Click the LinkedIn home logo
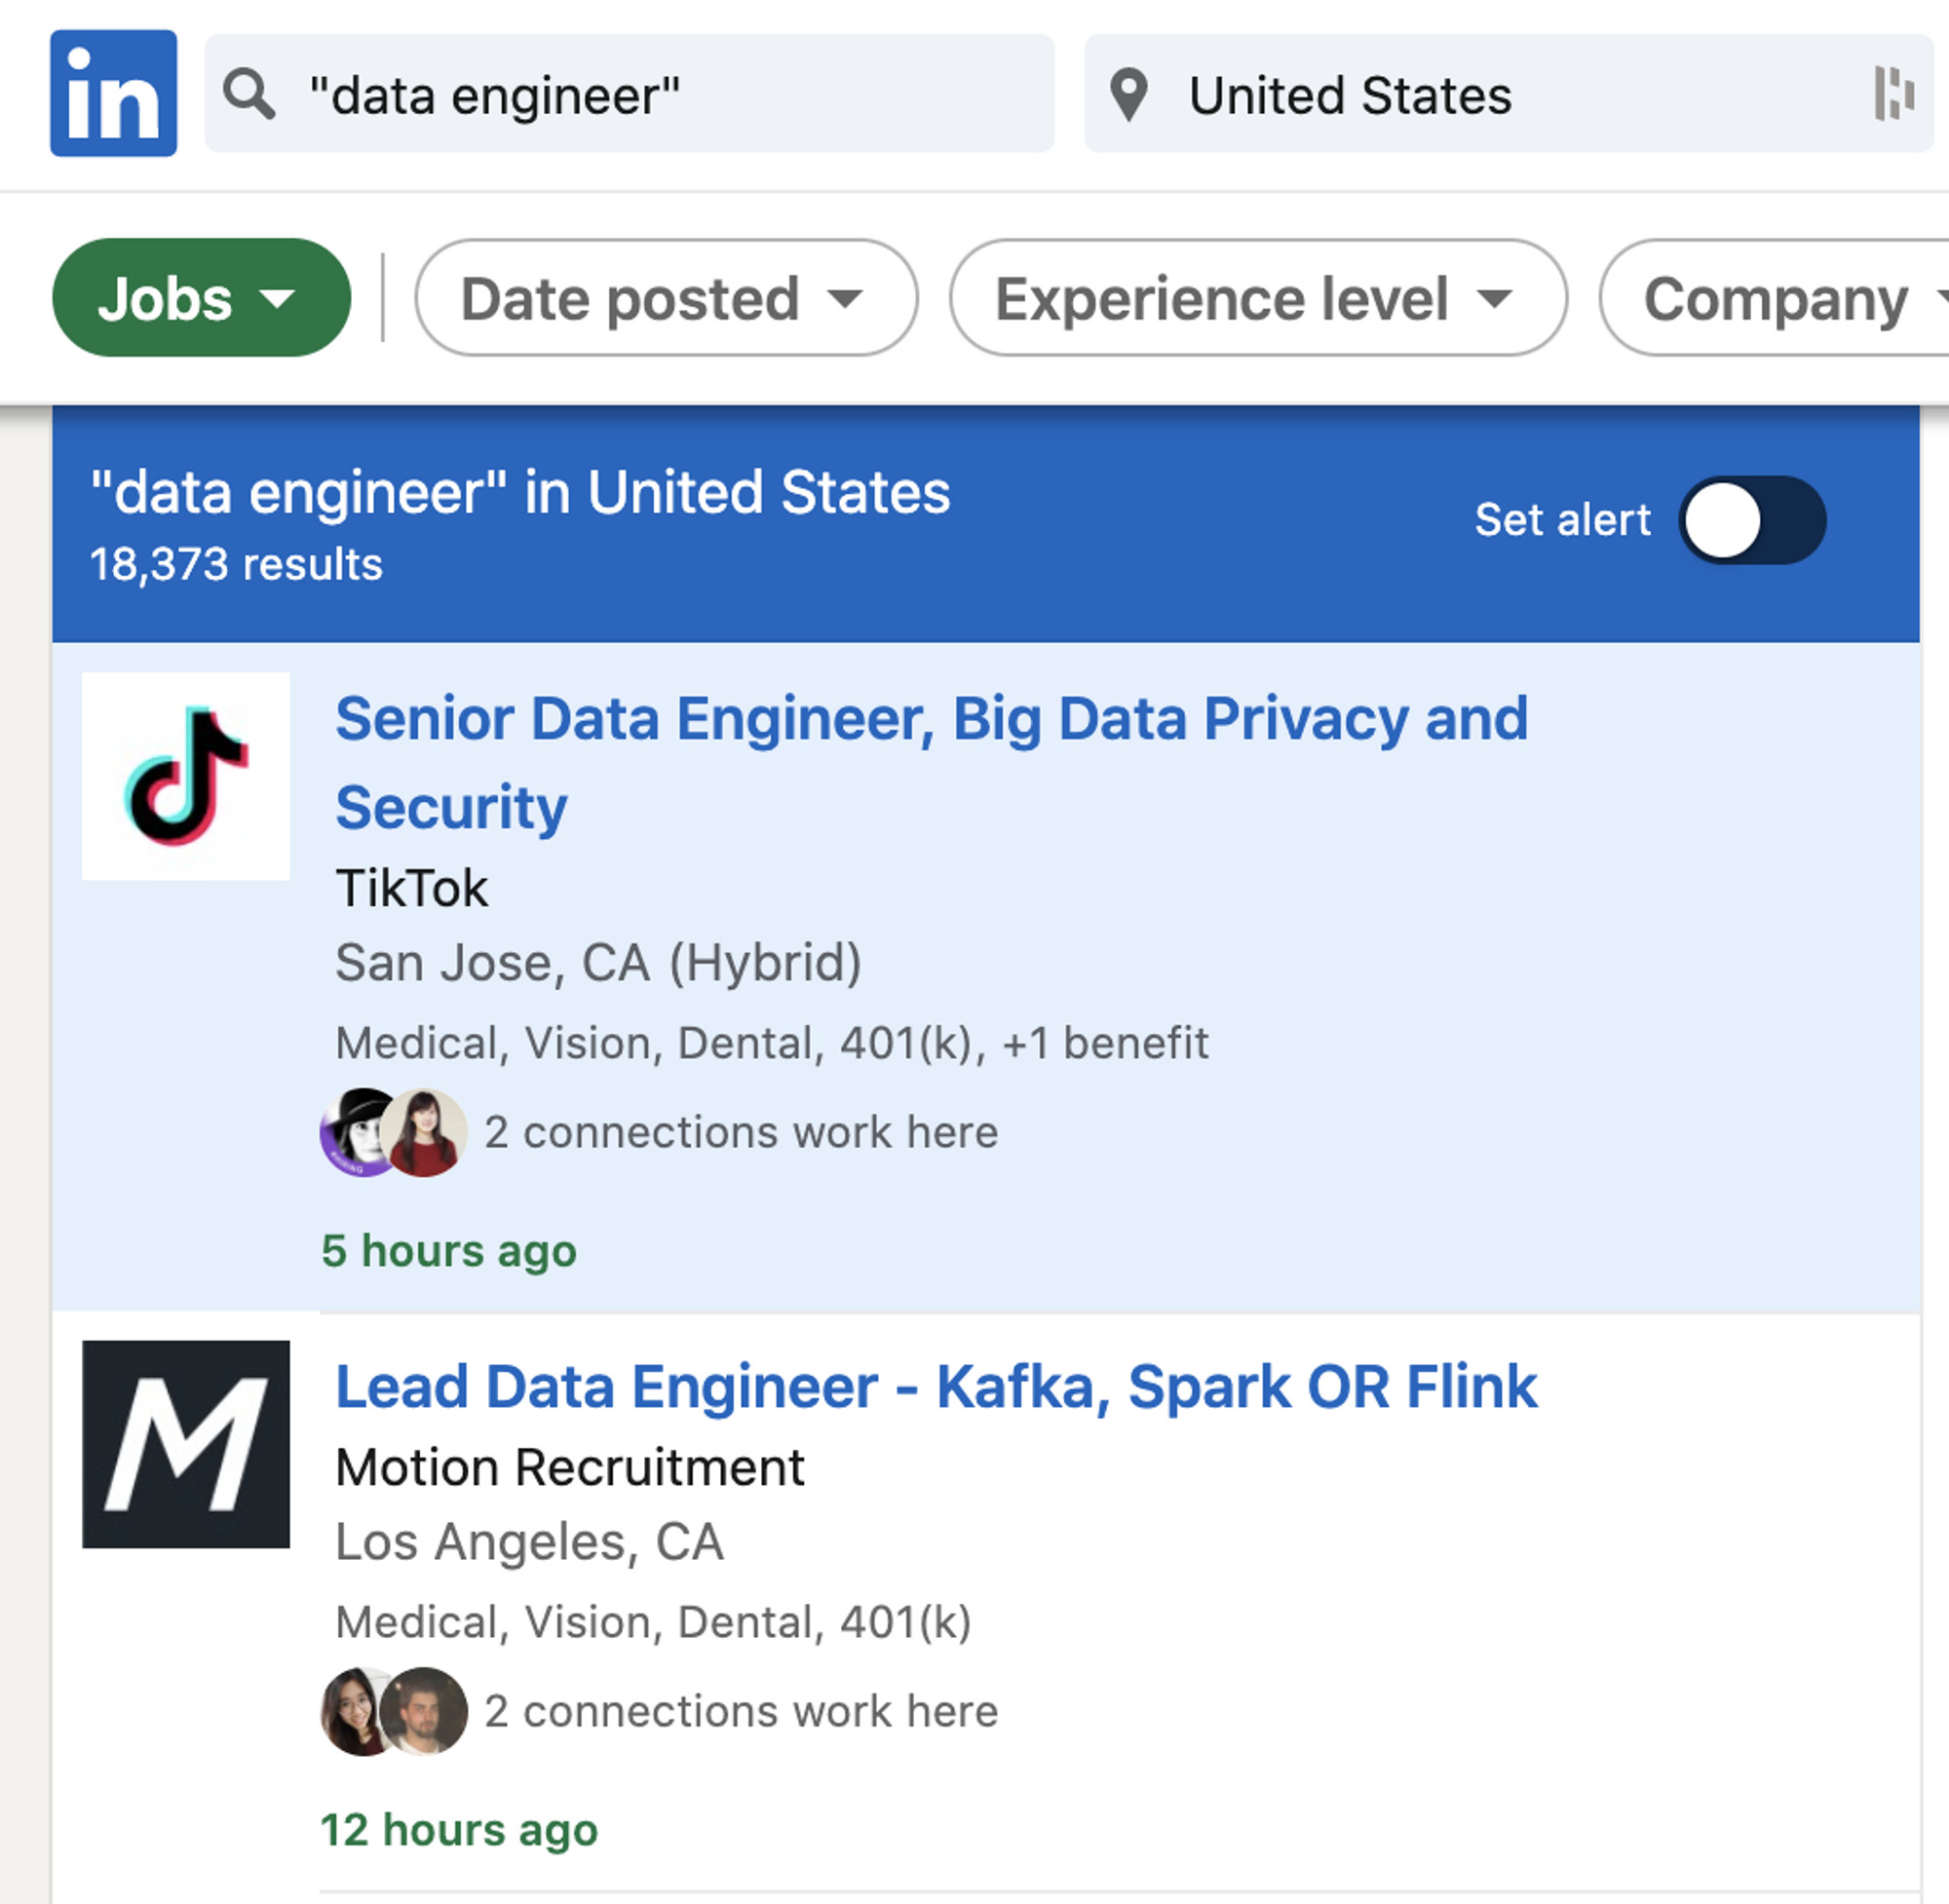 tap(112, 93)
